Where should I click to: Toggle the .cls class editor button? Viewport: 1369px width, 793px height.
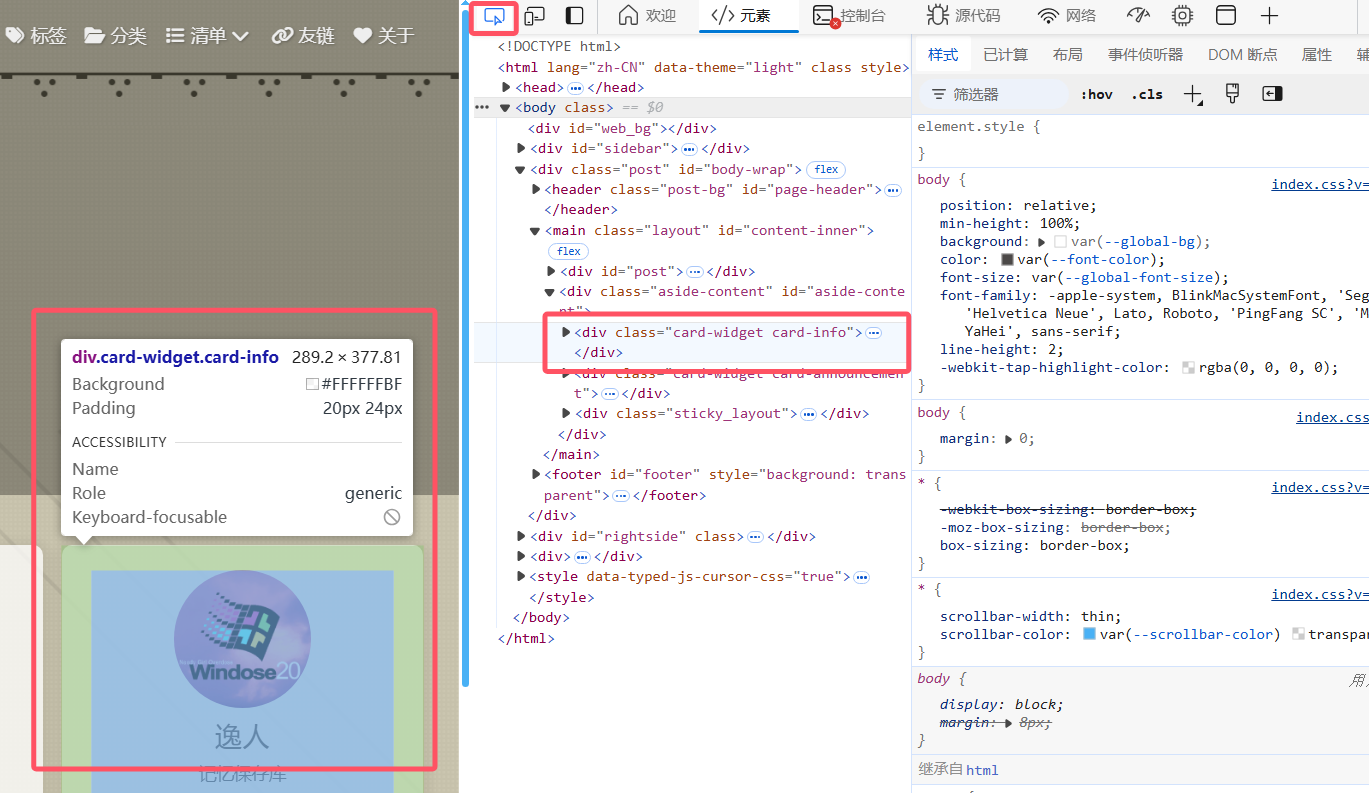pyautogui.click(x=1147, y=94)
